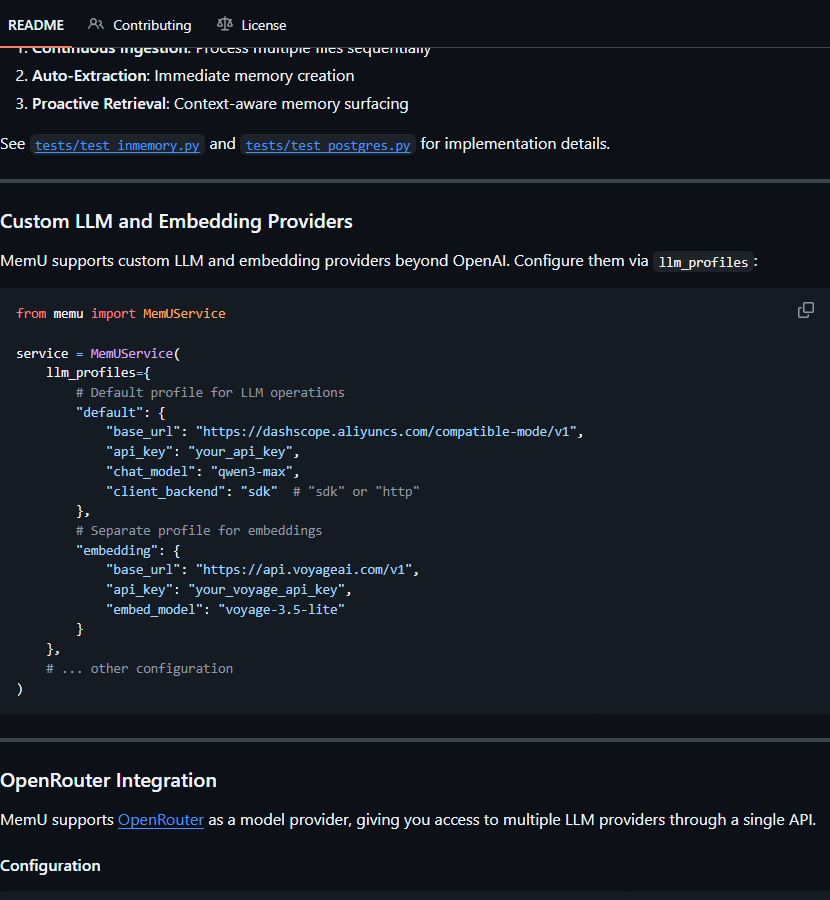Click the "# ... other configuration" comment
Screen dimensions: 830x900
click(x=139, y=669)
